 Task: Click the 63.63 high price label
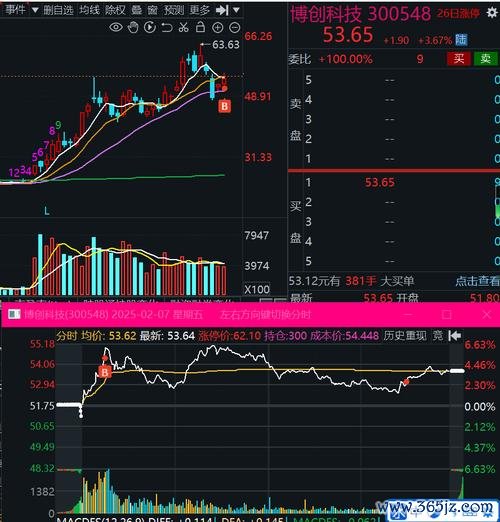click(x=226, y=45)
